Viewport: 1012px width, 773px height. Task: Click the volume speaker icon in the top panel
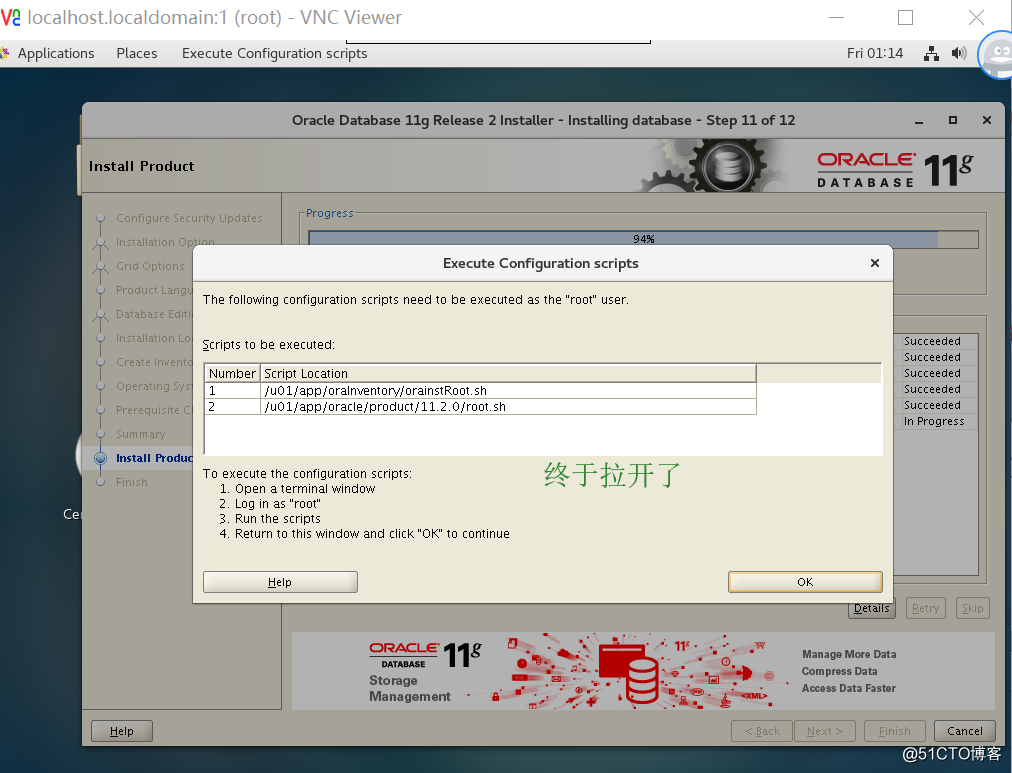(x=959, y=54)
